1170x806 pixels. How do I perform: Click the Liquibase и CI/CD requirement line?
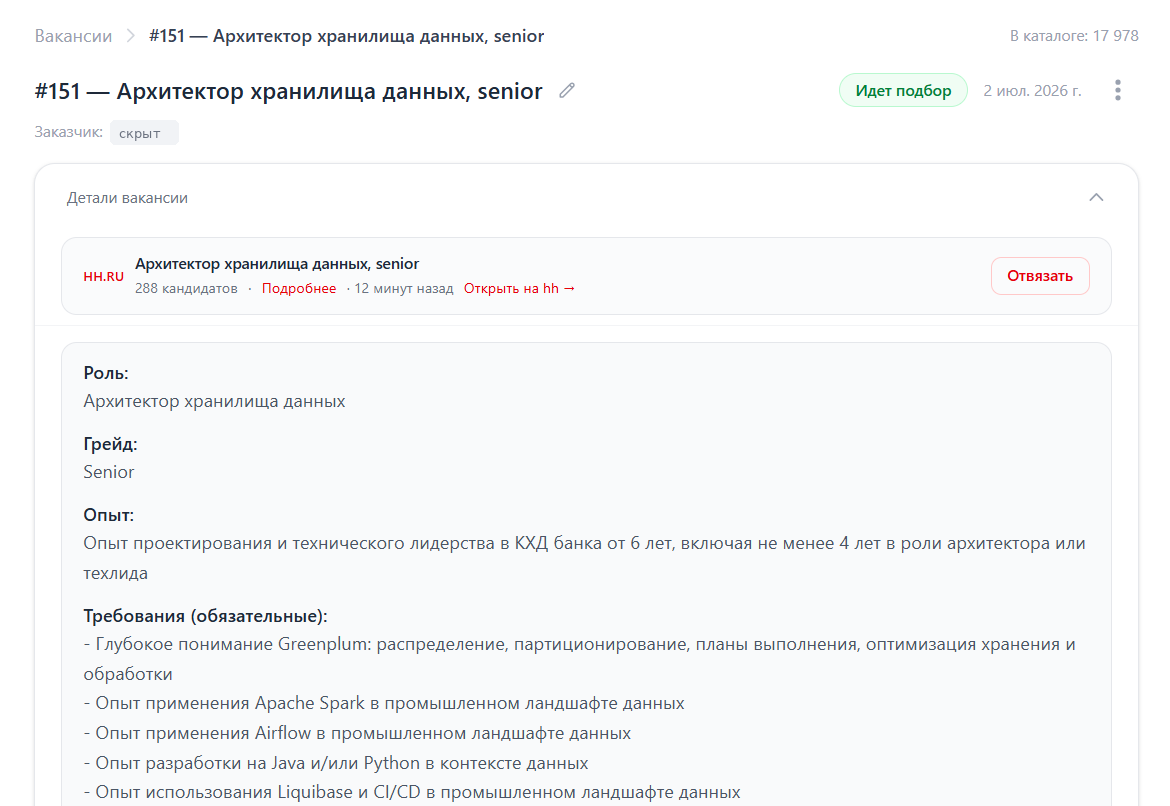(412, 793)
